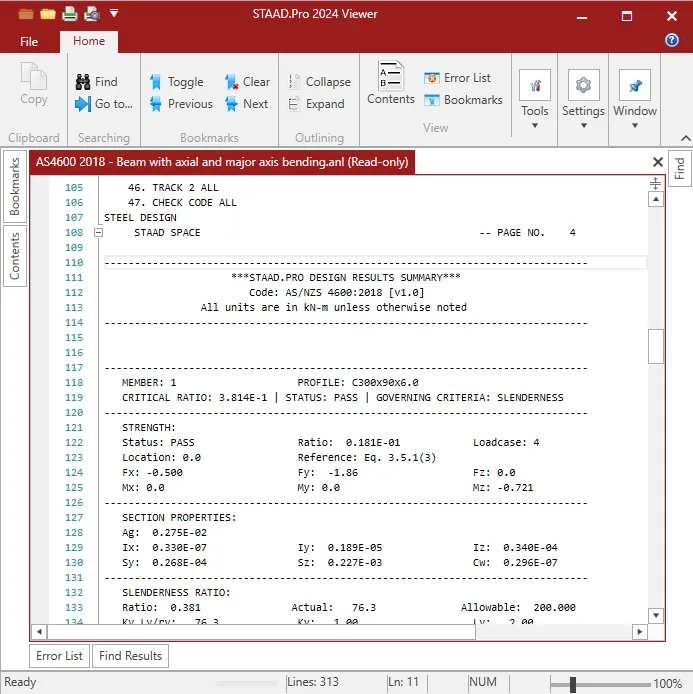The width and height of the screenshot is (693, 694).
Task: Click the 'SECTION PROPERTIES:' heading
Action: click(179, 517)
